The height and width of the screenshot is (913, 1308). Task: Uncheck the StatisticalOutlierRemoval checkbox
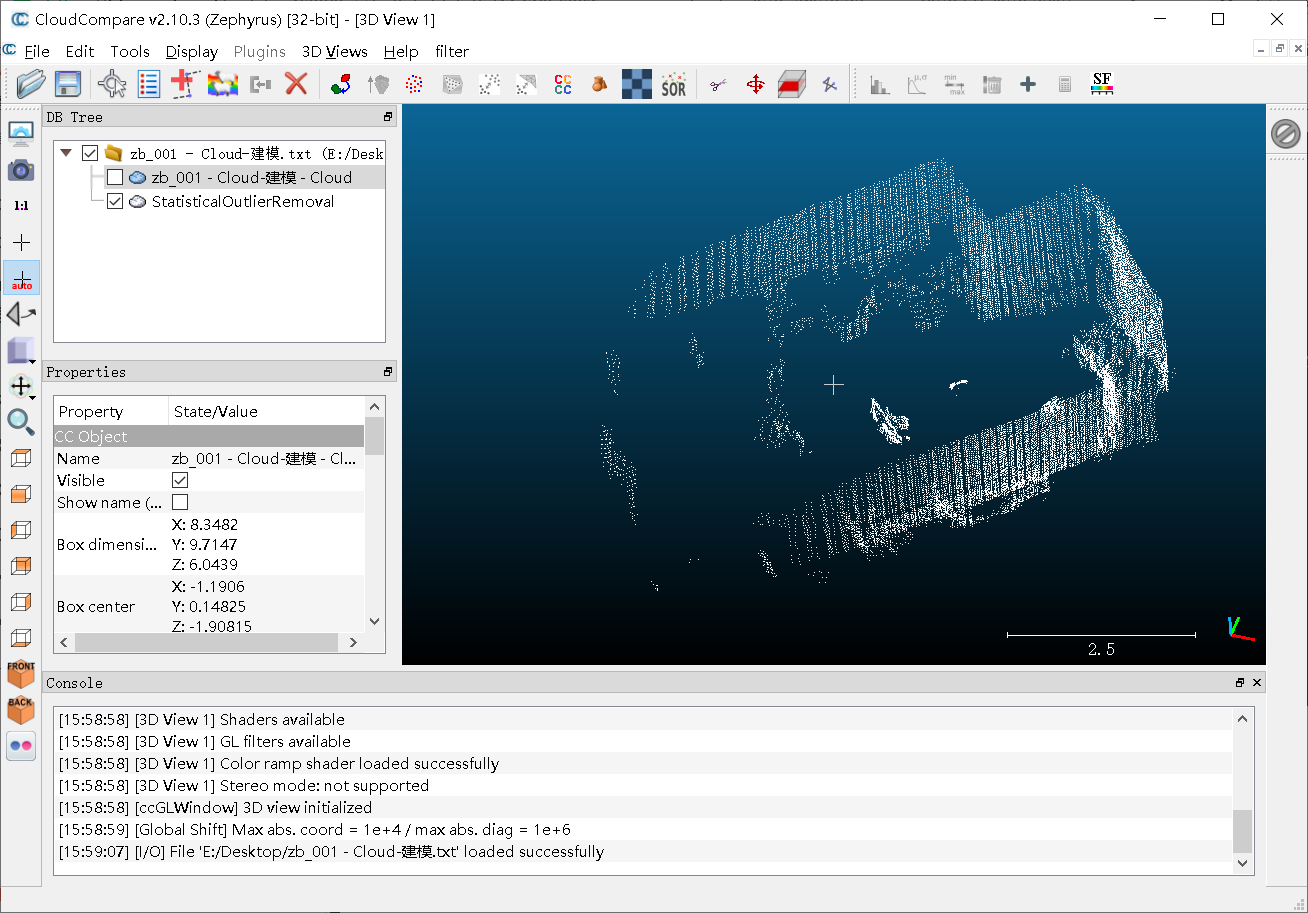[x=115, y=201]
